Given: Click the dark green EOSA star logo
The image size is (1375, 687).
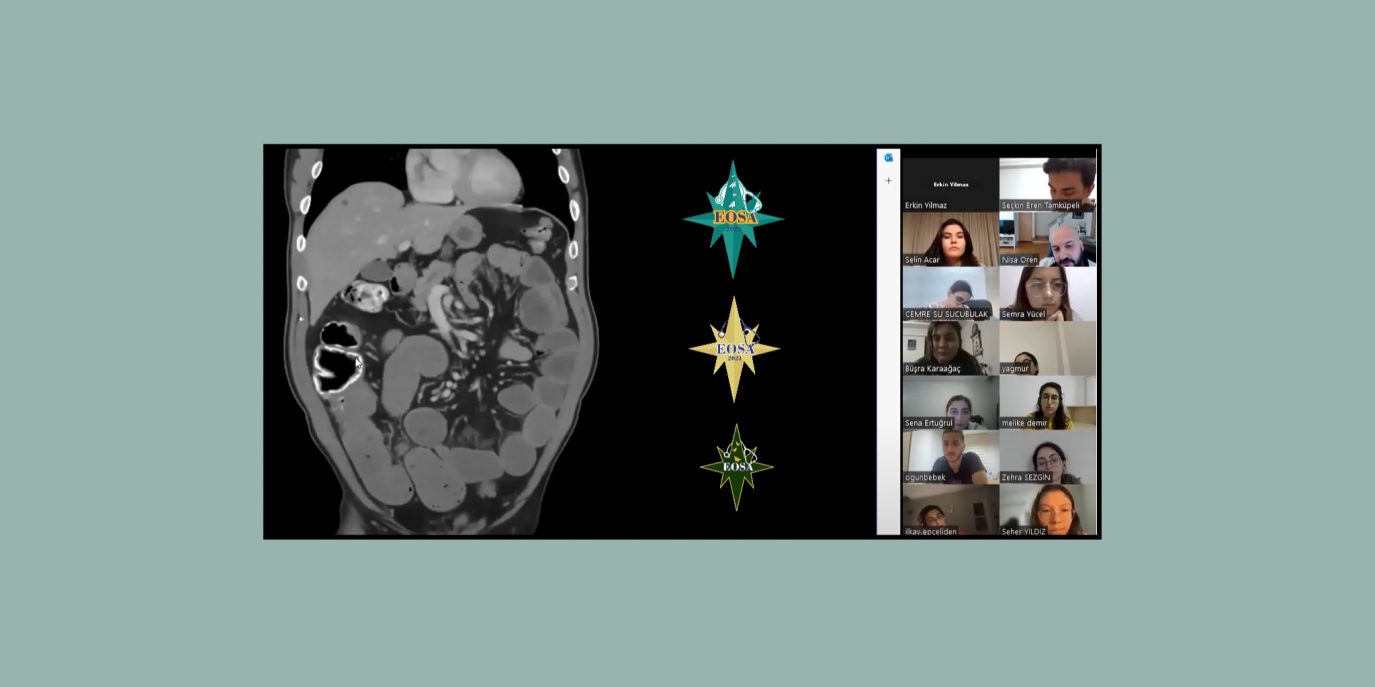Looking at the screenshot, I should tap(737, 466).
